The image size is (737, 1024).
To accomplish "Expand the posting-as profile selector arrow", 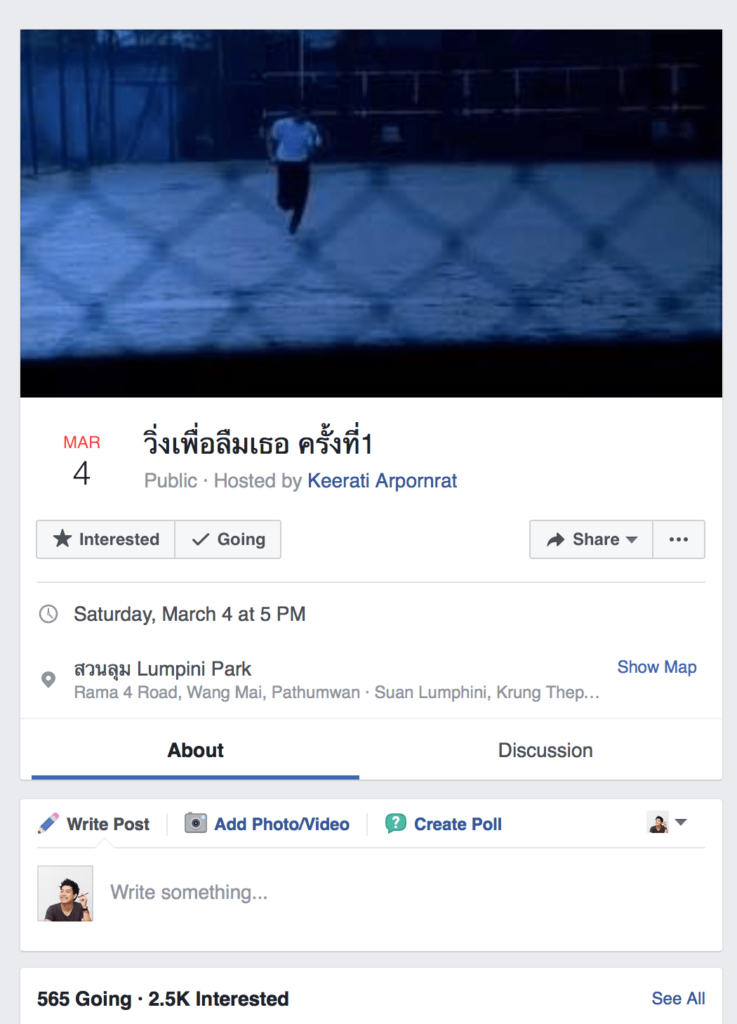I will 681,823.
